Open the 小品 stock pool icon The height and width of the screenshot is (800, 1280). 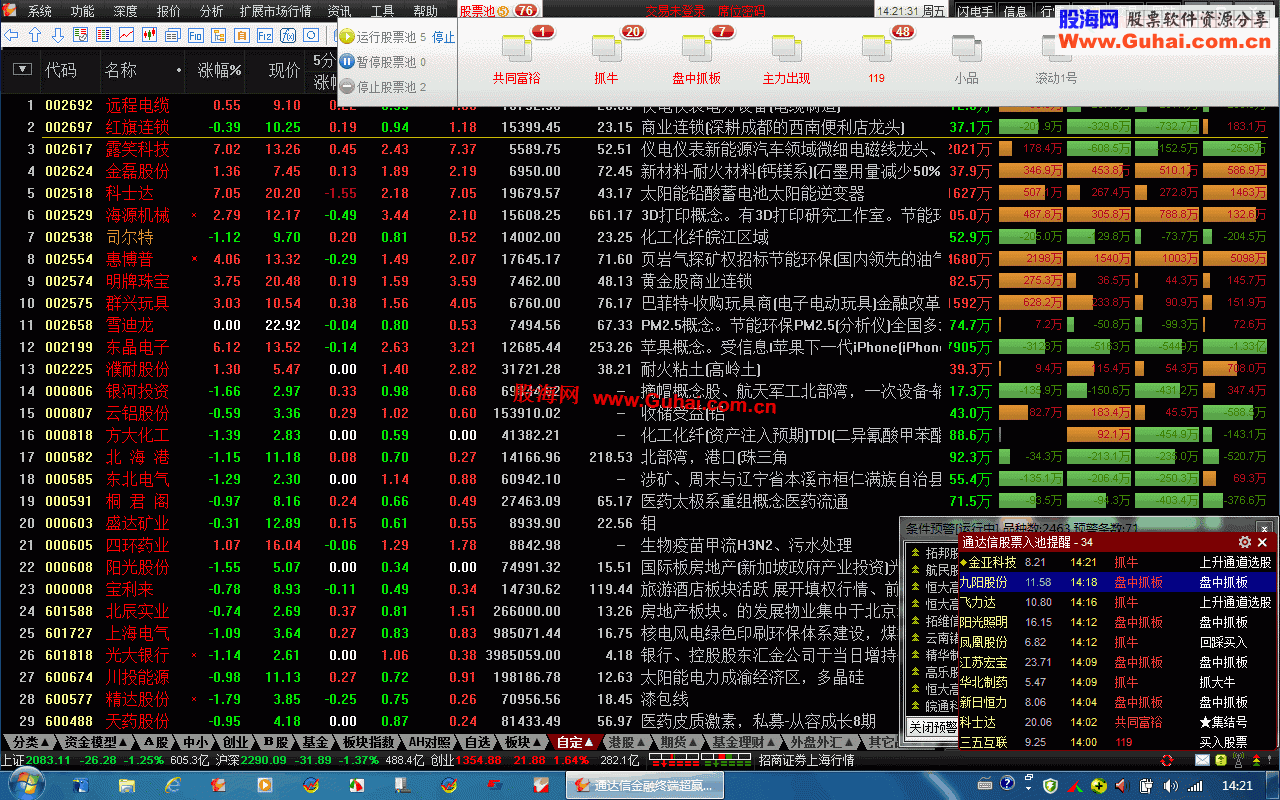tap(966, 47)
